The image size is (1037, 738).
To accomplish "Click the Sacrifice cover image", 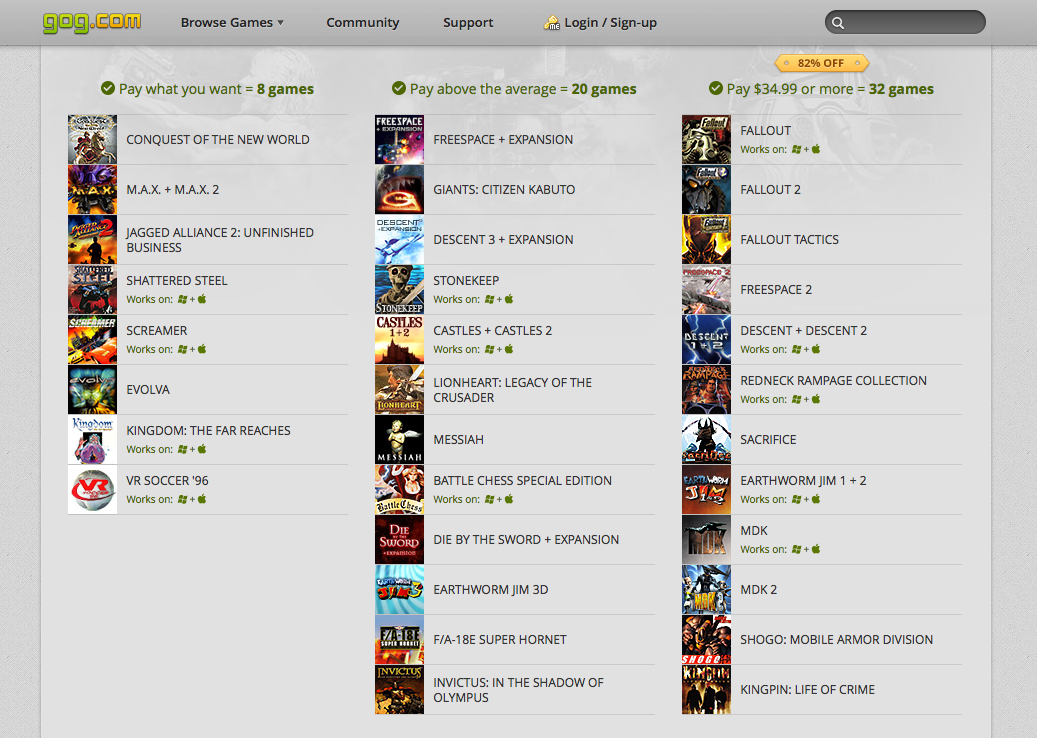I will point(706,440).
